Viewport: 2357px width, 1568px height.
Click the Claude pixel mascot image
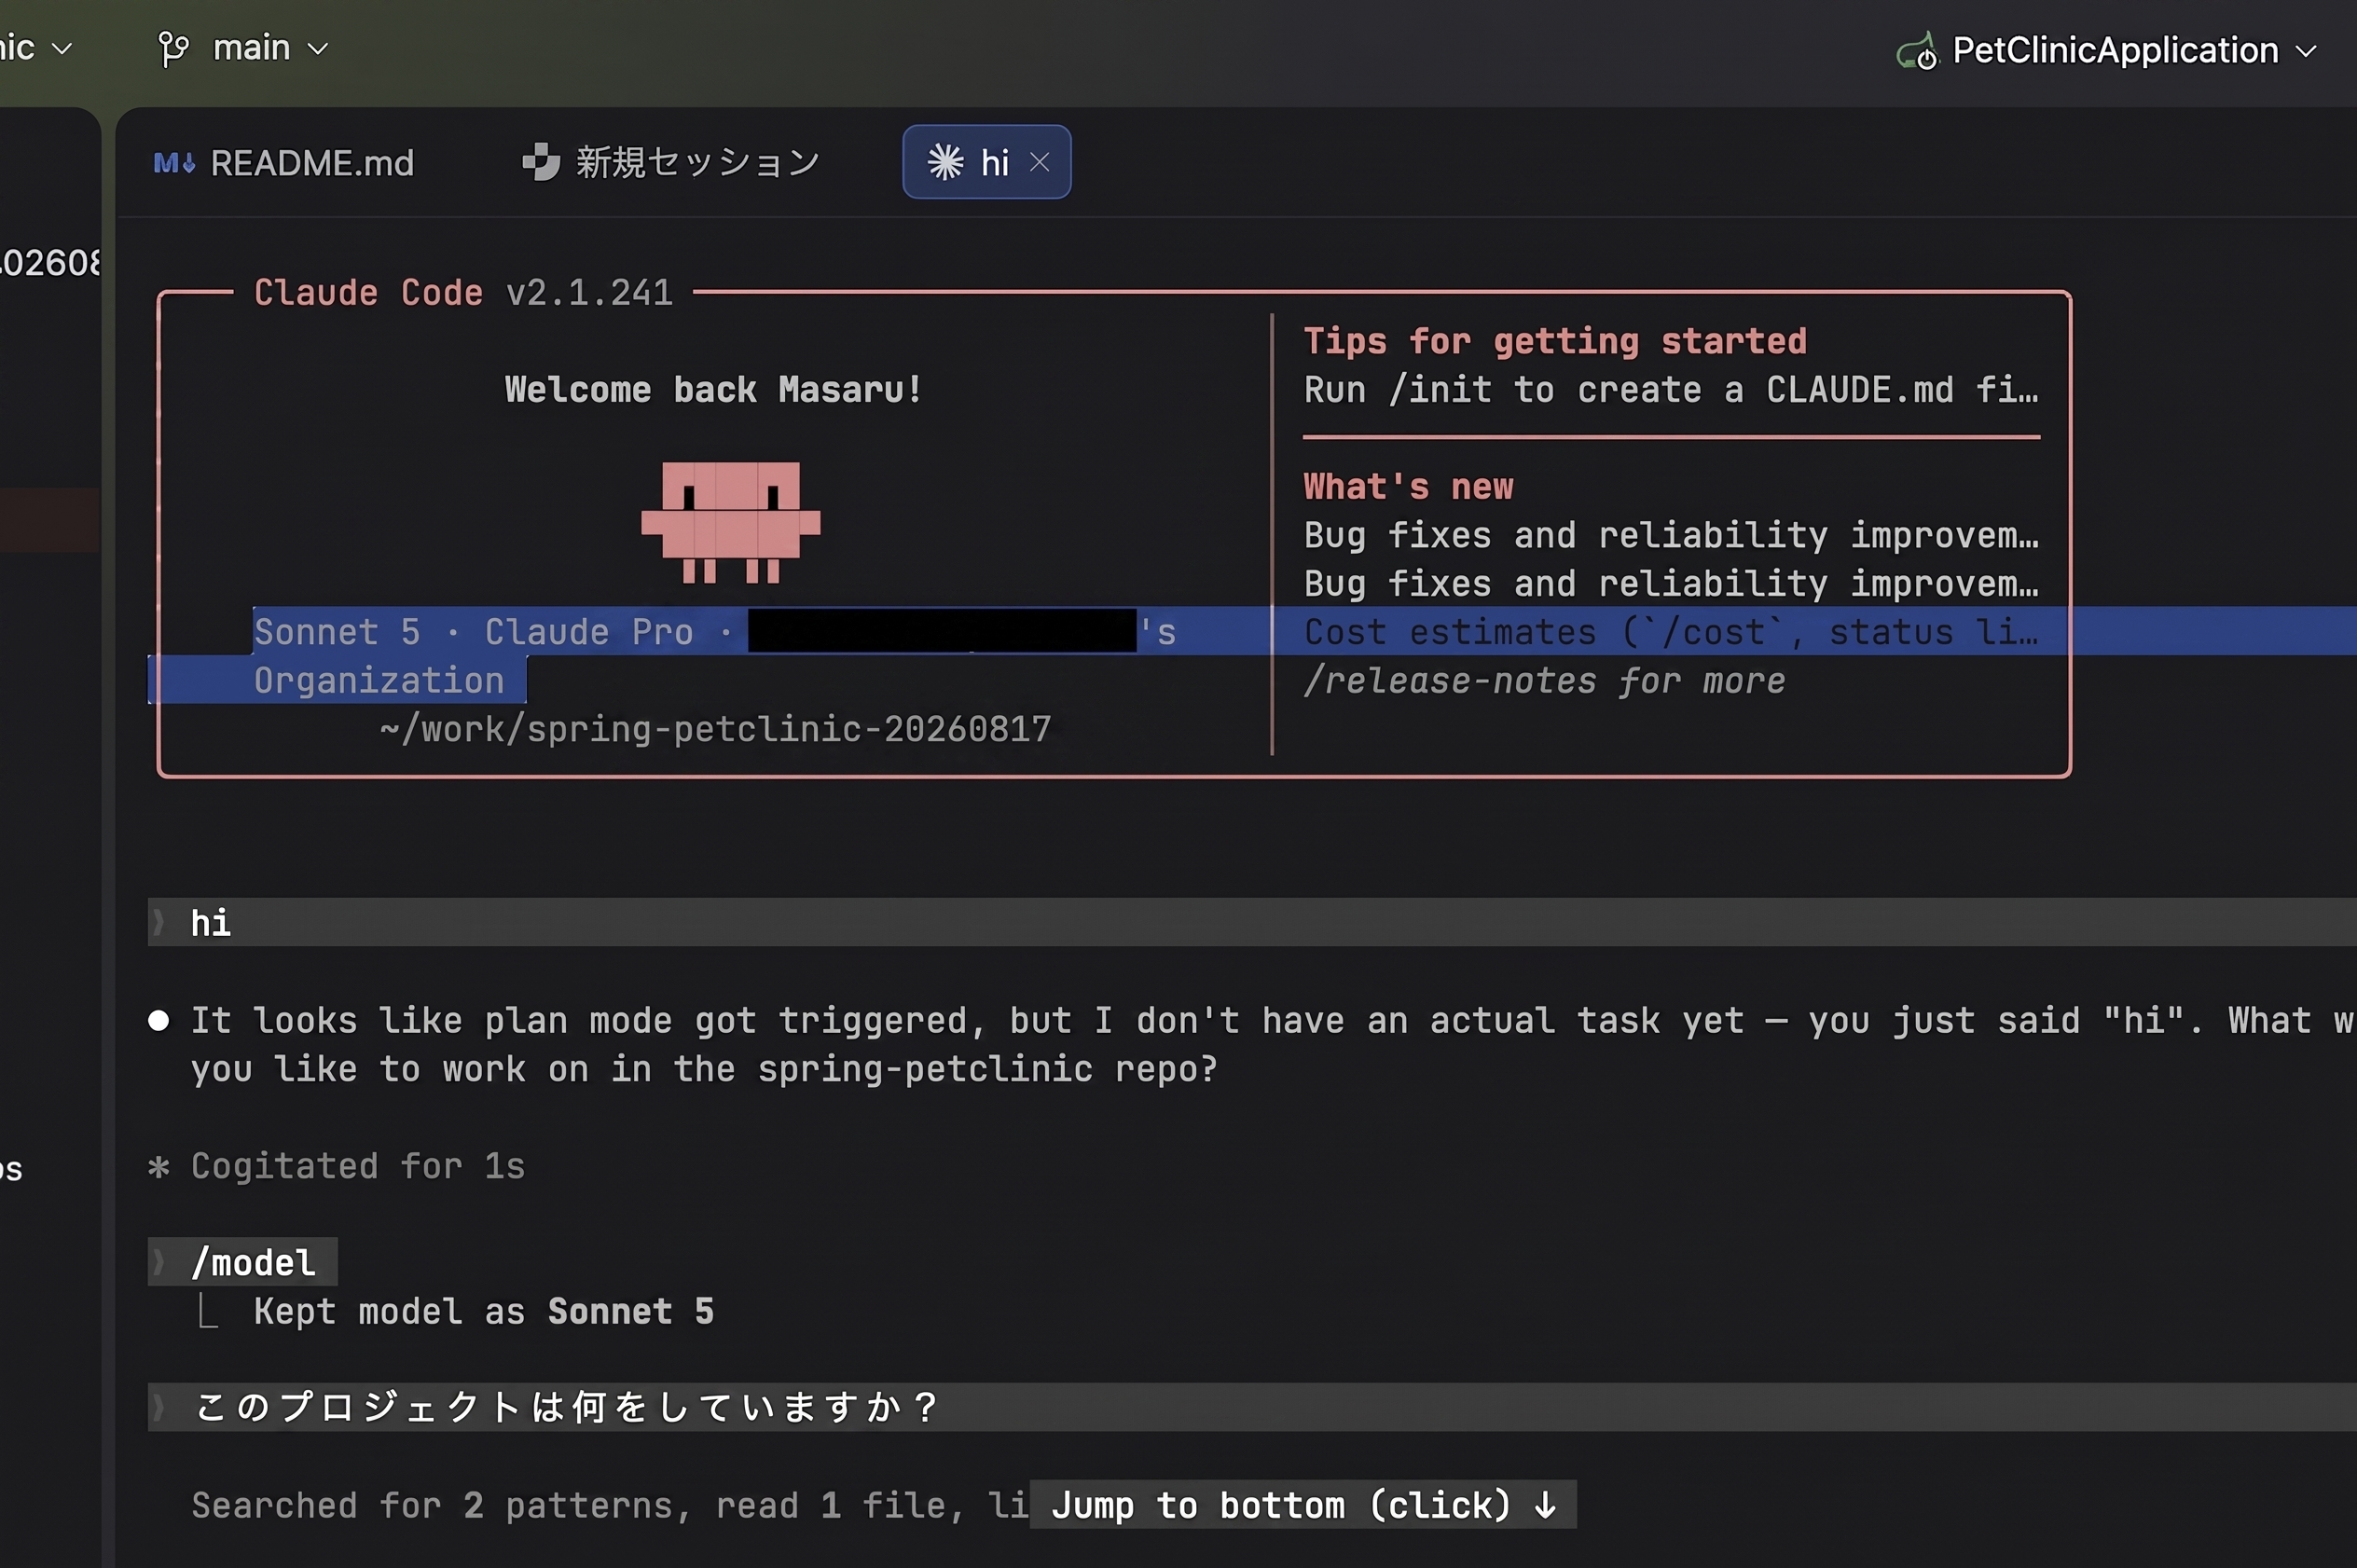731,522
